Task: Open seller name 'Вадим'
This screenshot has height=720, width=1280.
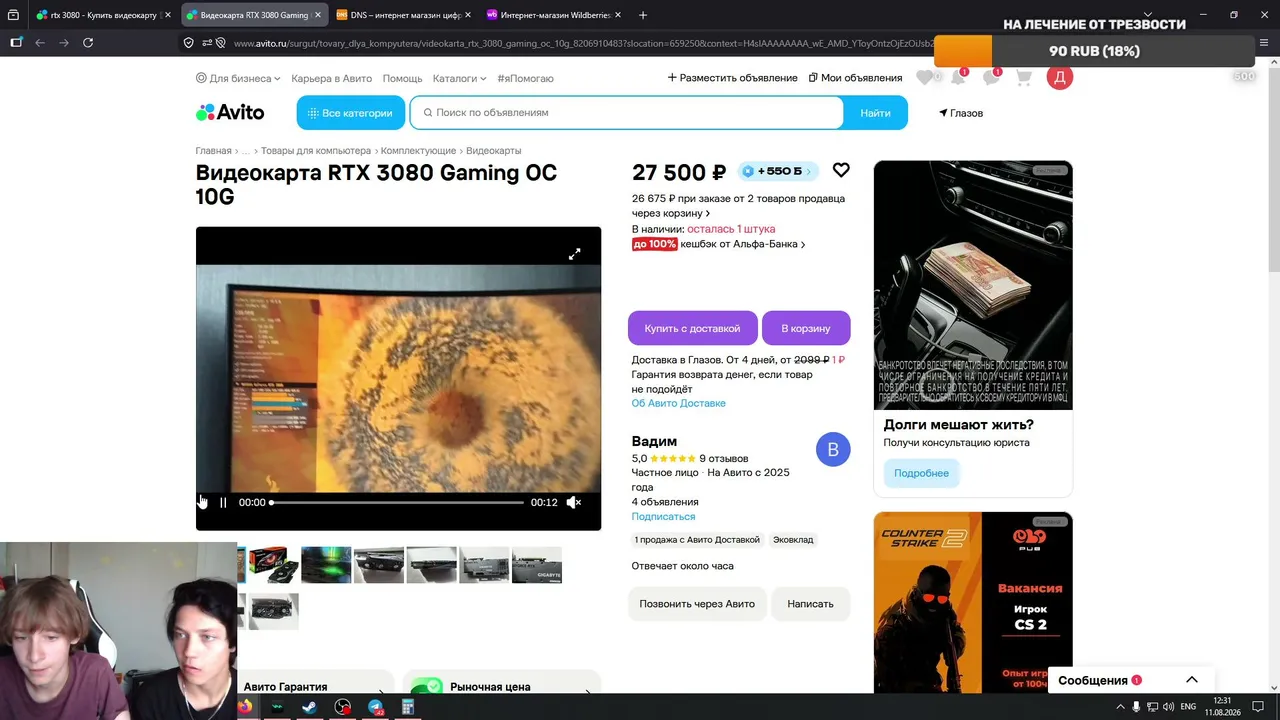Action: [654, 441]
